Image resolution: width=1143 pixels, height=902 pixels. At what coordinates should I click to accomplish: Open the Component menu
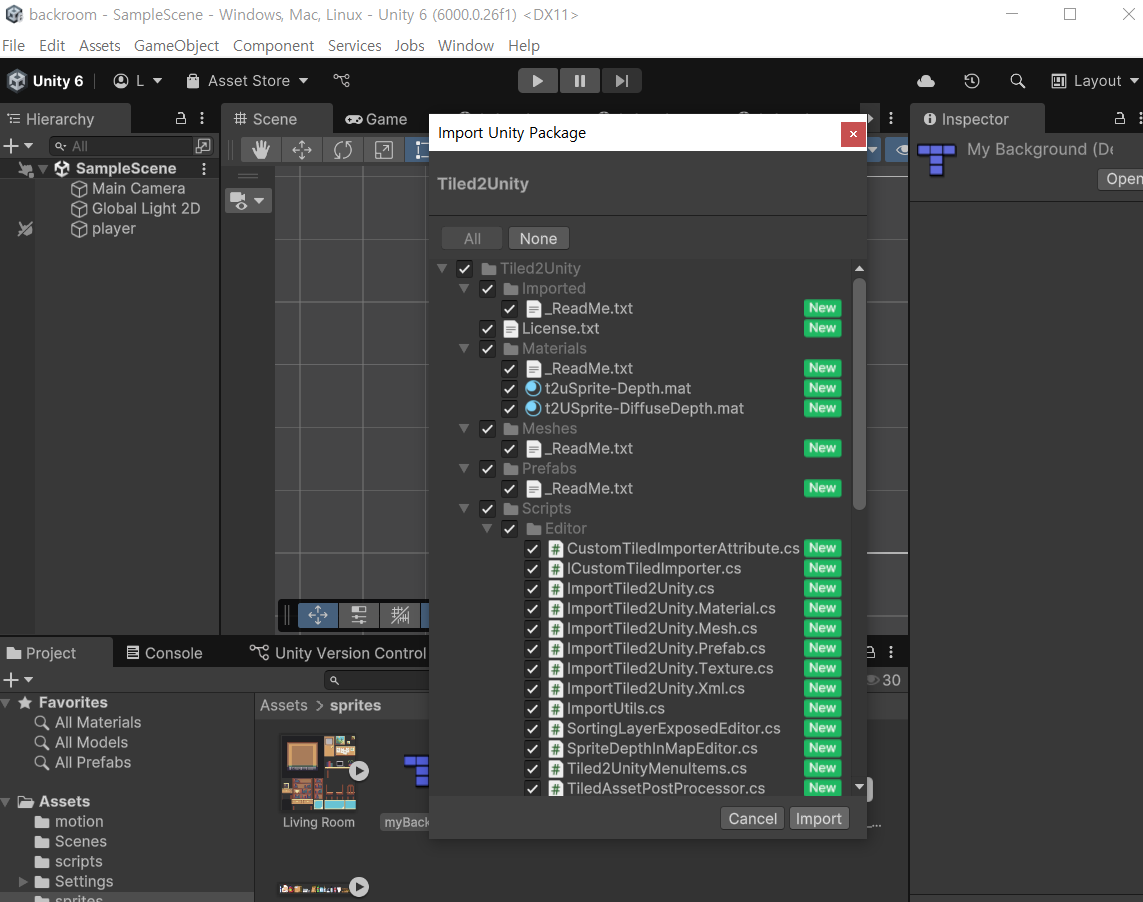(x=273, y=46)
